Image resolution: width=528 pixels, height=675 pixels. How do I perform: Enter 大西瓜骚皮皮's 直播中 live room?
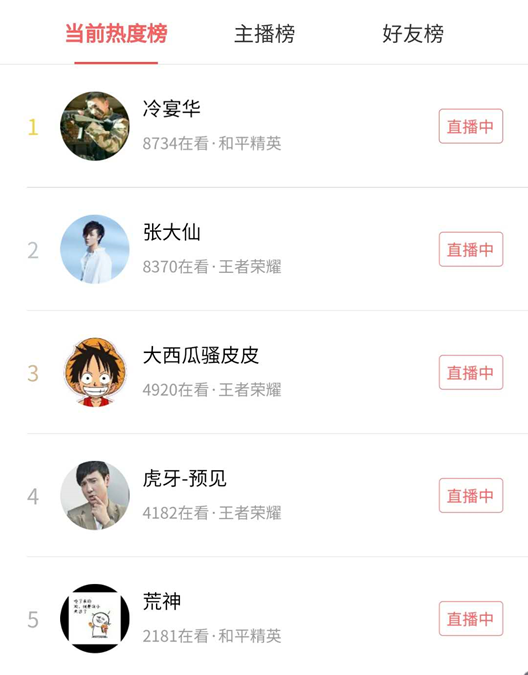click(x=471, y=372)
